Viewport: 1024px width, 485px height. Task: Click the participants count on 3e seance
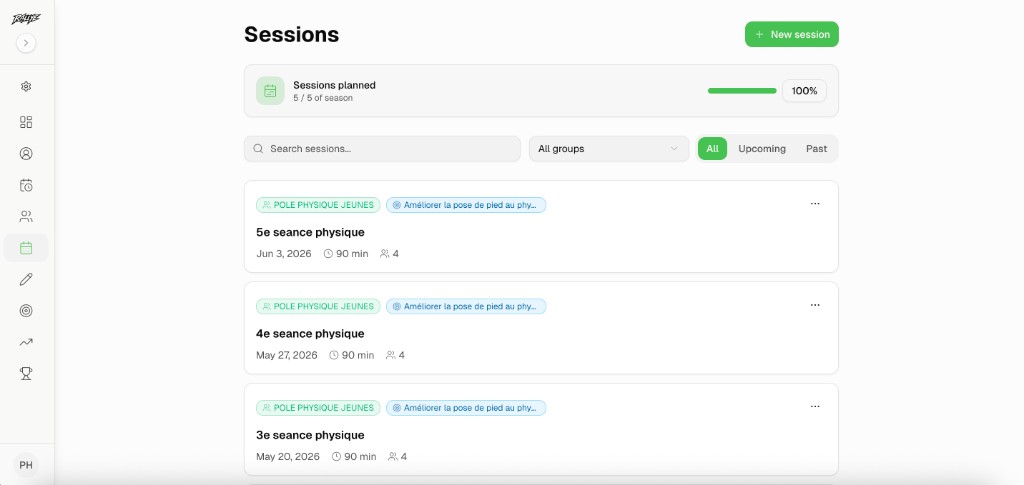398,456
